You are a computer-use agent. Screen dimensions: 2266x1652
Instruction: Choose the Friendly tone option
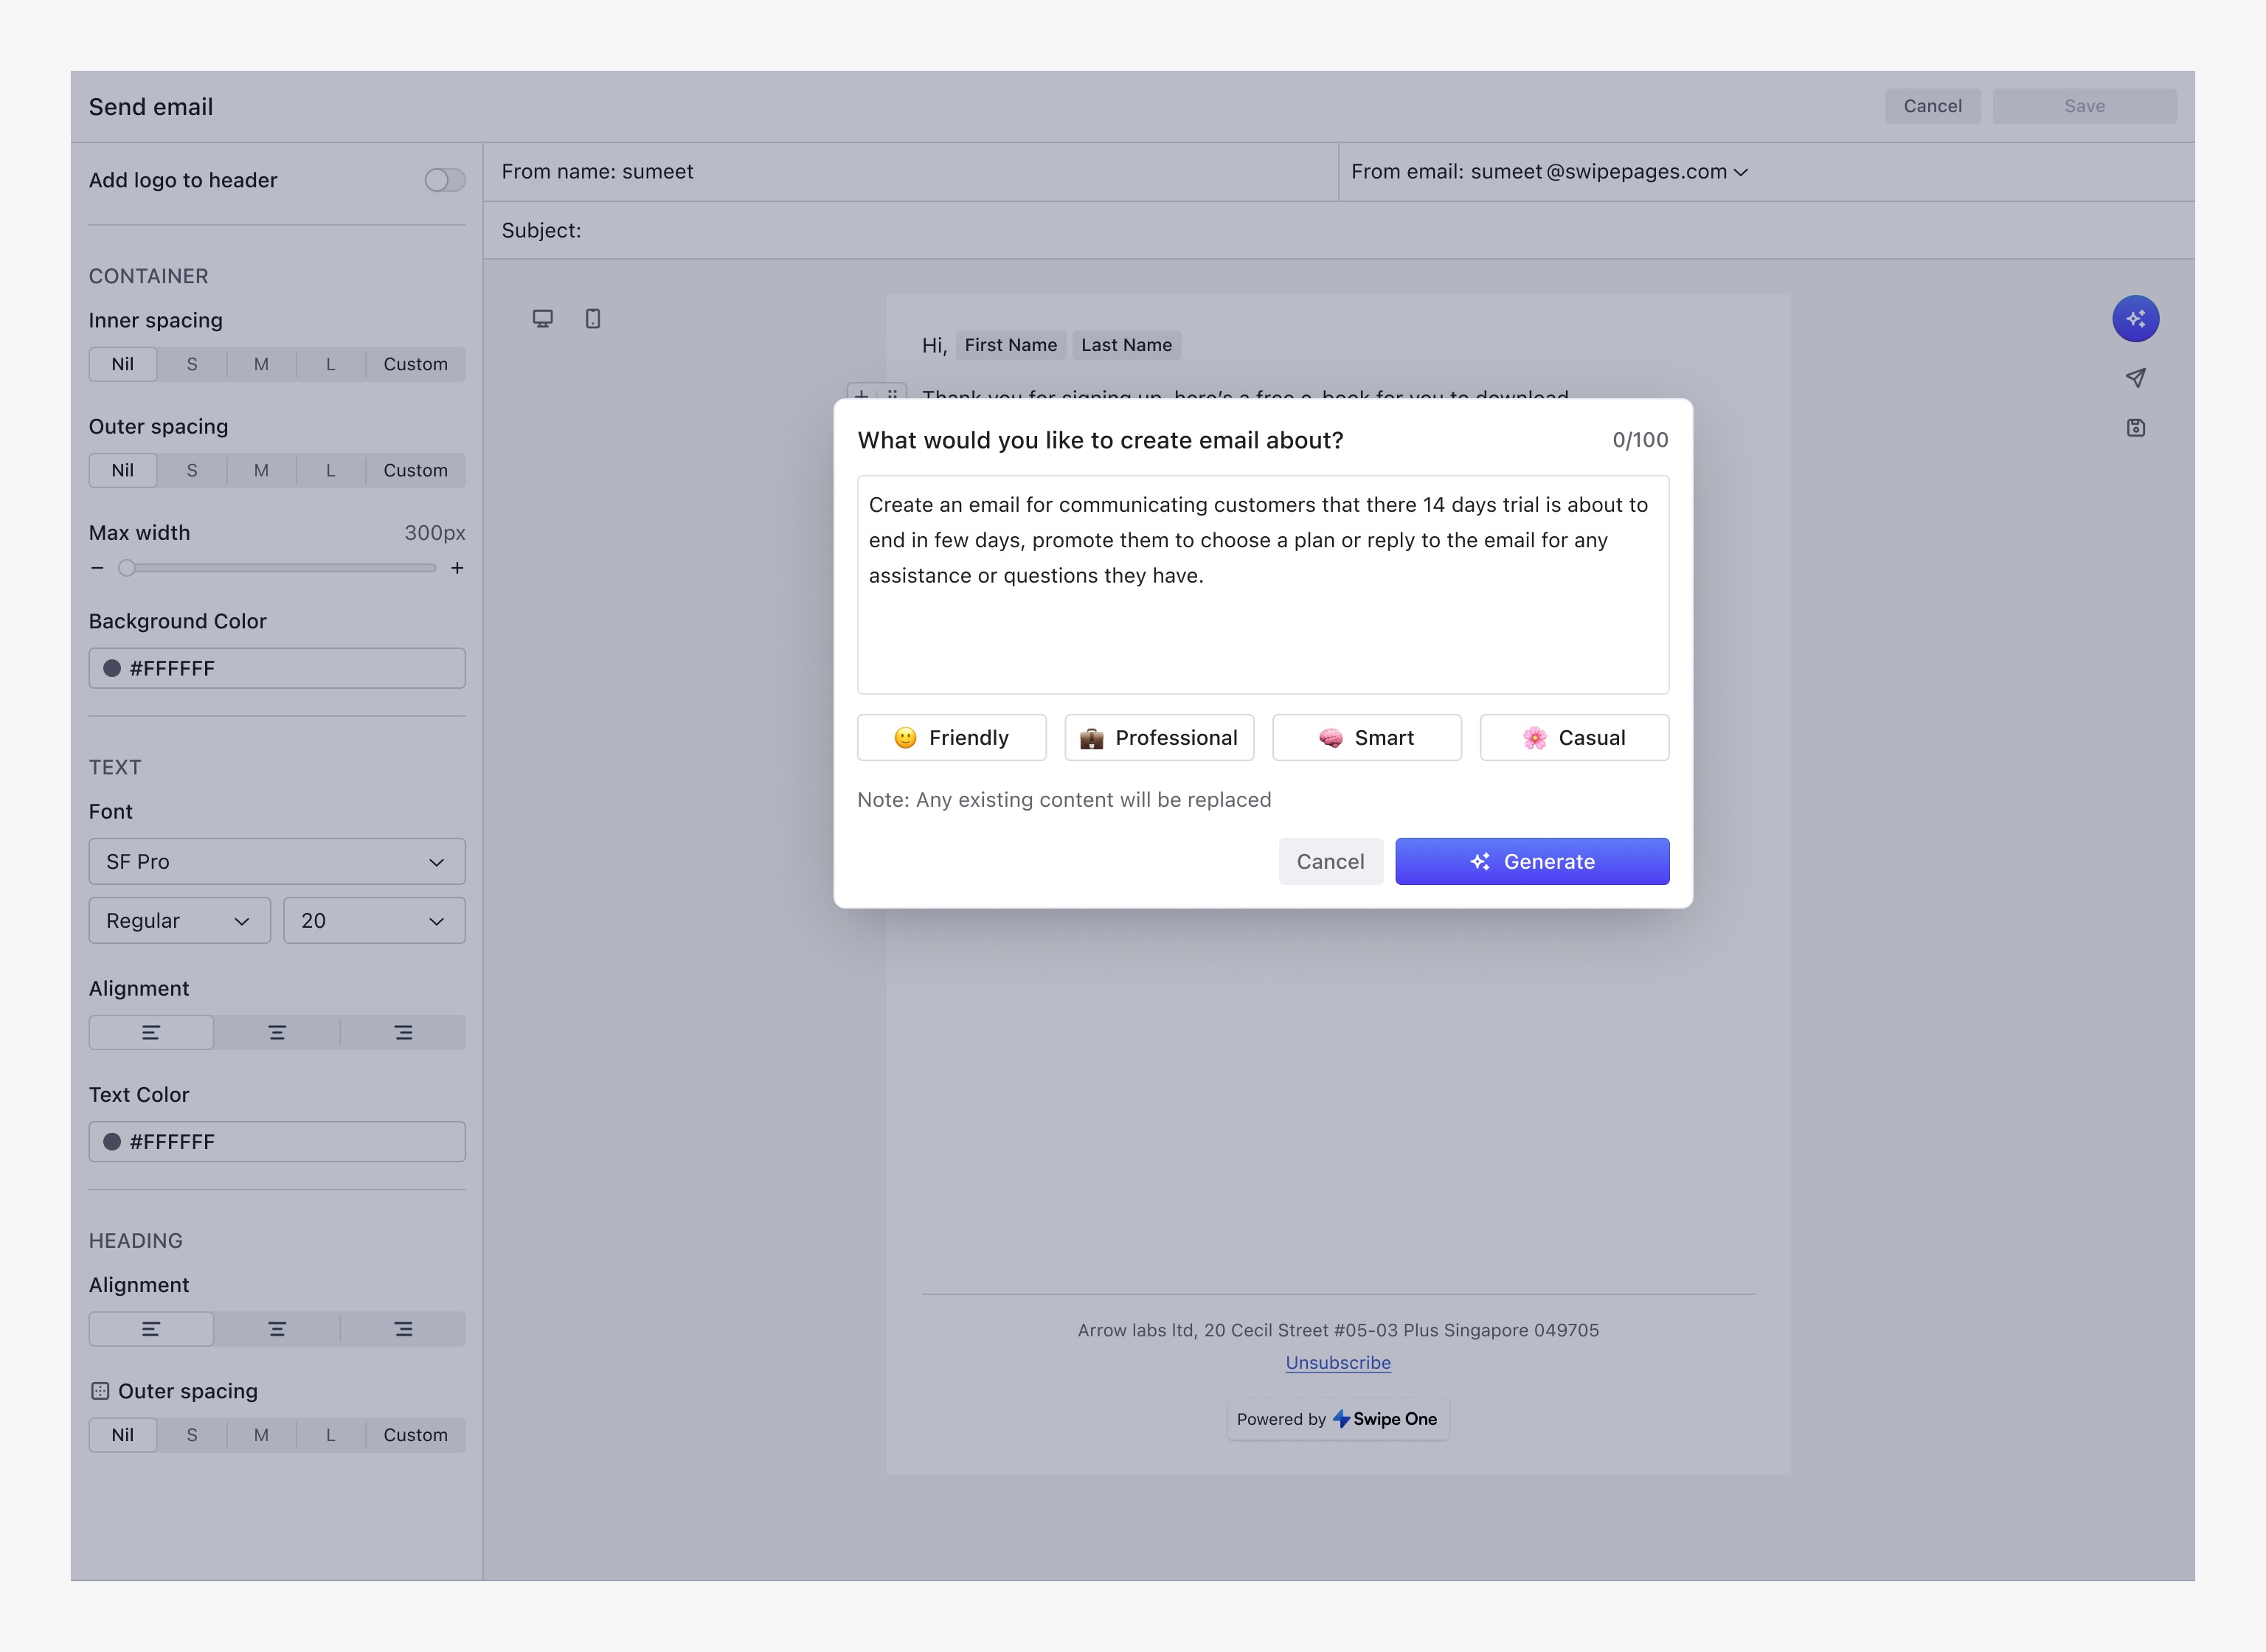pyautogui.click(x=952, y=737)
